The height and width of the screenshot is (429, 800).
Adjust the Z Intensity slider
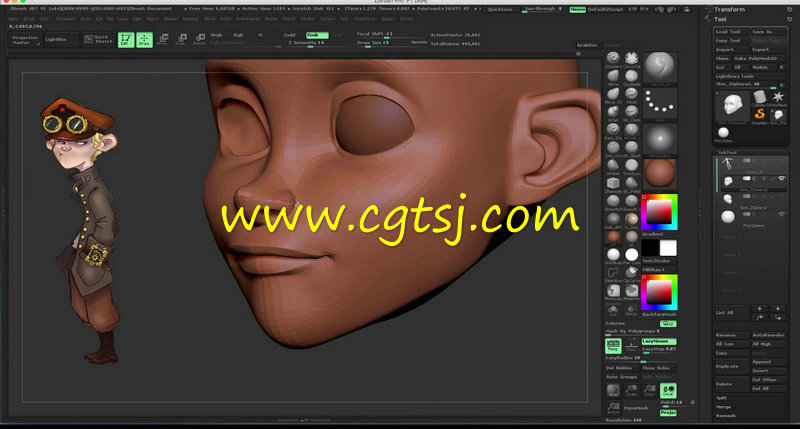317,43
